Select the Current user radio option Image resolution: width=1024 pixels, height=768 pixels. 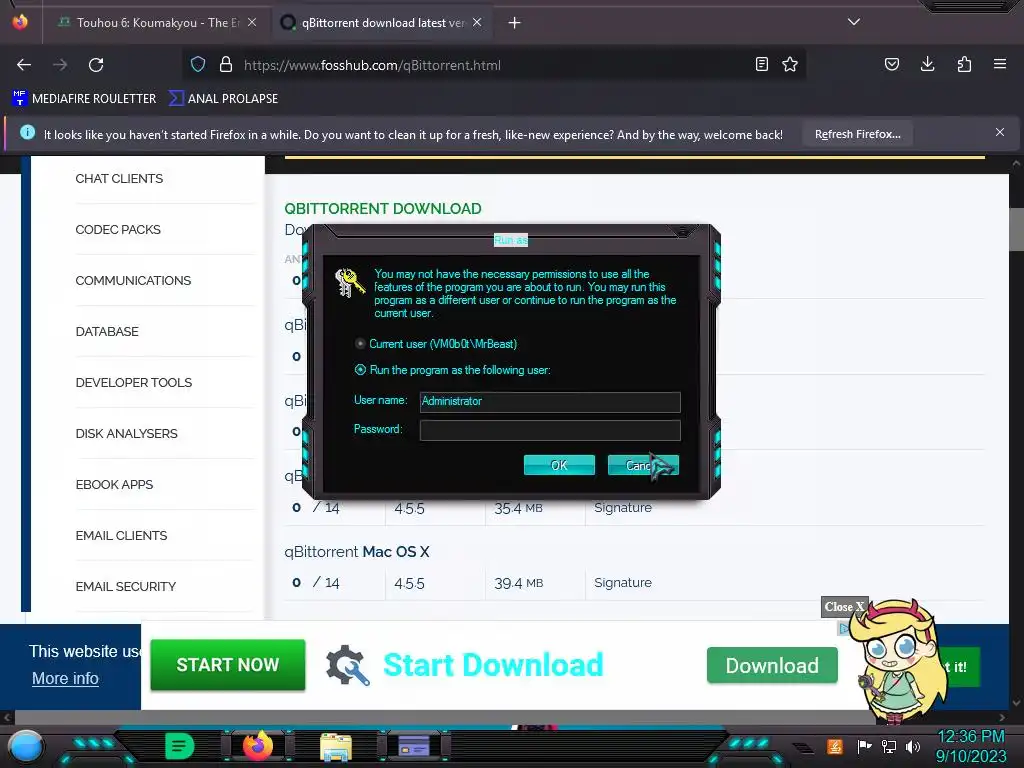click(360, 344)
